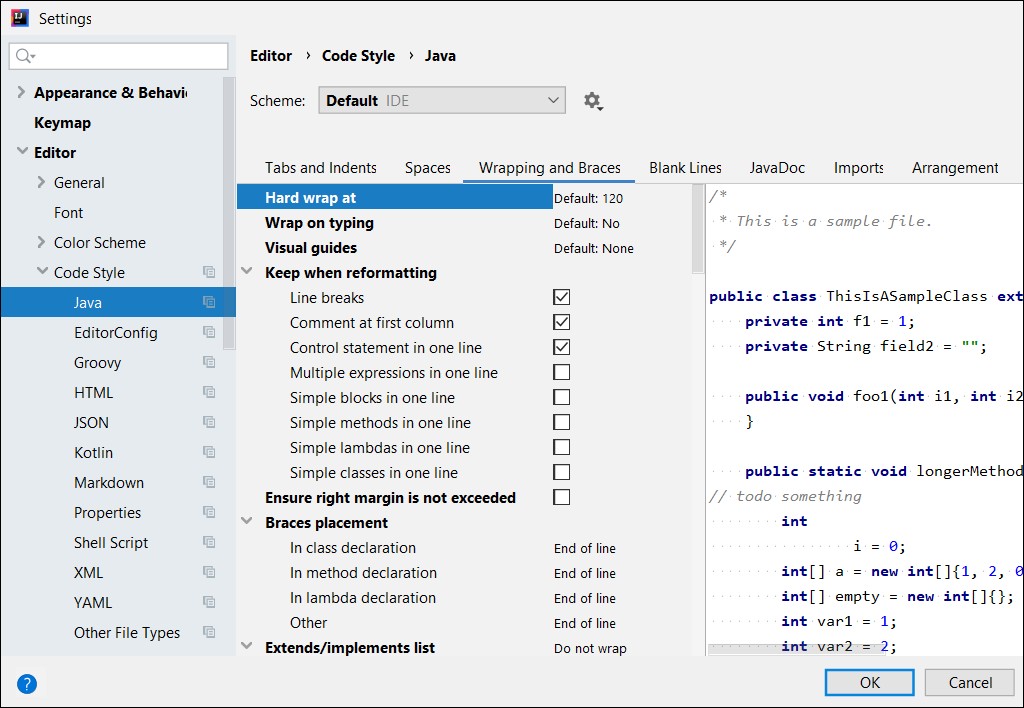Open the JavaDoc tab
1024x708 pixels.
(777, 168)
